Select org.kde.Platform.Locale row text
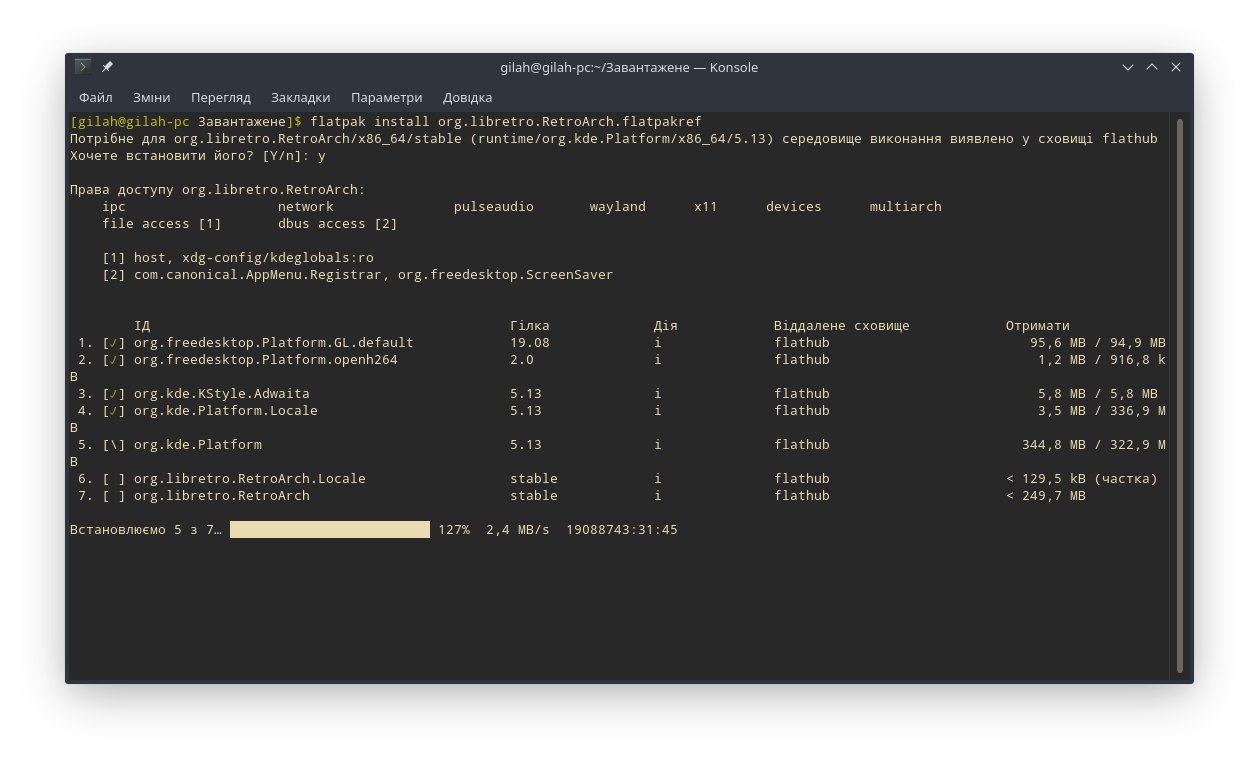 tap(225, 410)
